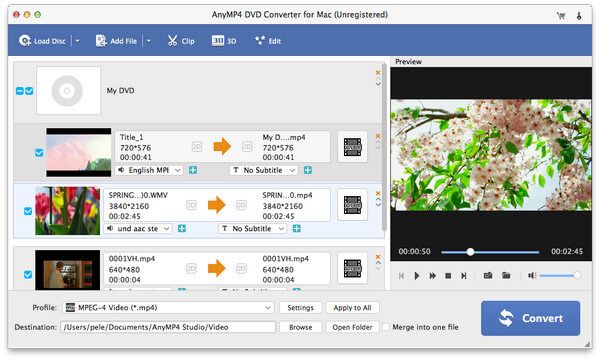The image size is (600, 360).
Task: Click Open Folder button
Action: pos(352,327)
